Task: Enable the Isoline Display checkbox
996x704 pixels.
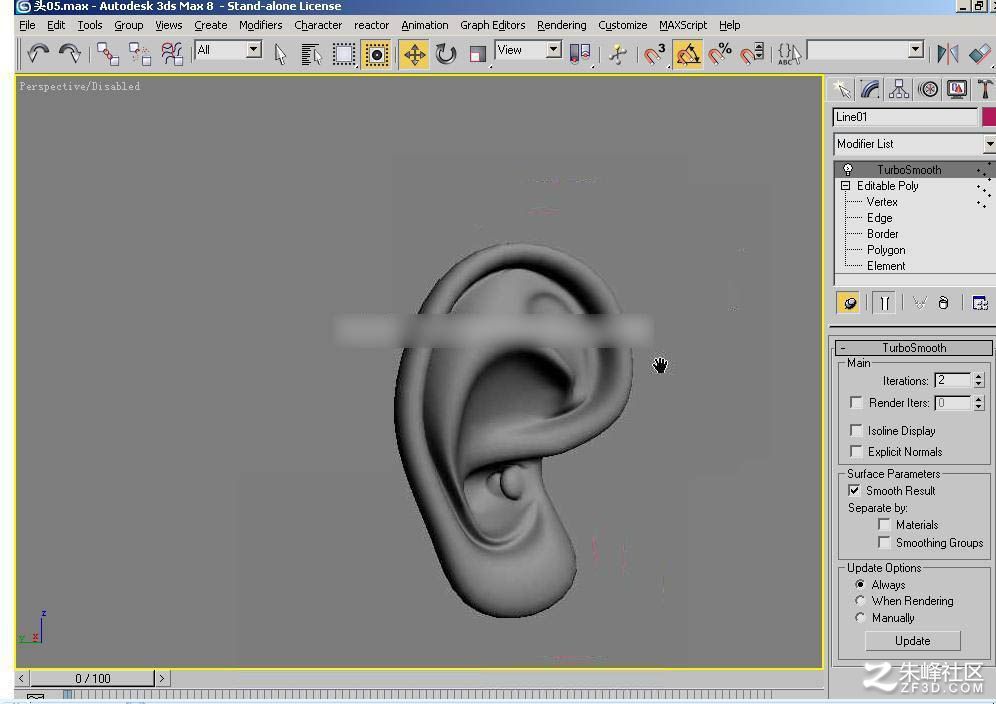Action: click(856, 431)
